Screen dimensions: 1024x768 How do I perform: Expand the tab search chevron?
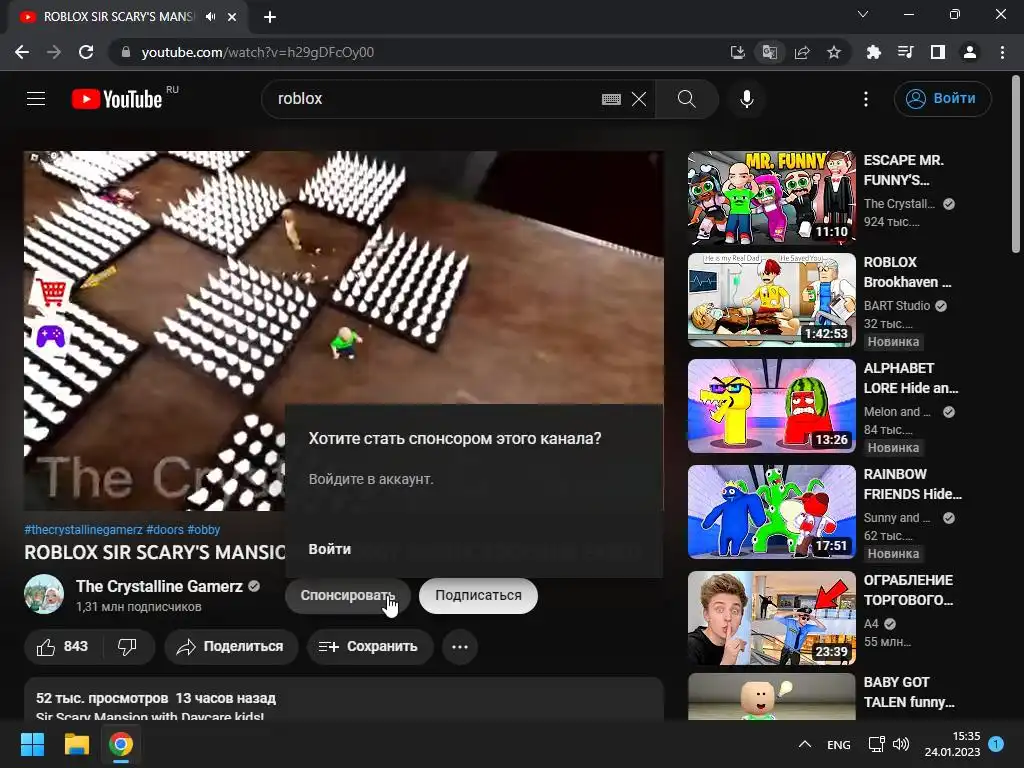863,14
